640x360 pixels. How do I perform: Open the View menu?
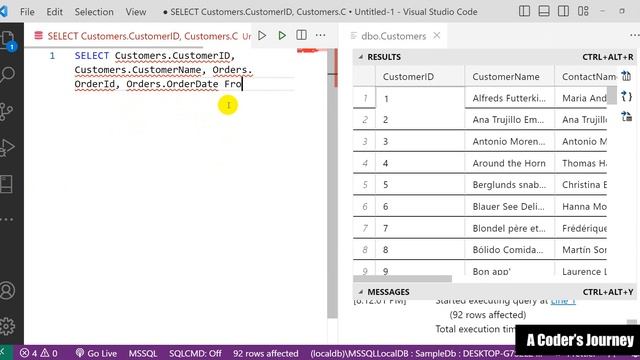coord(136,12)
